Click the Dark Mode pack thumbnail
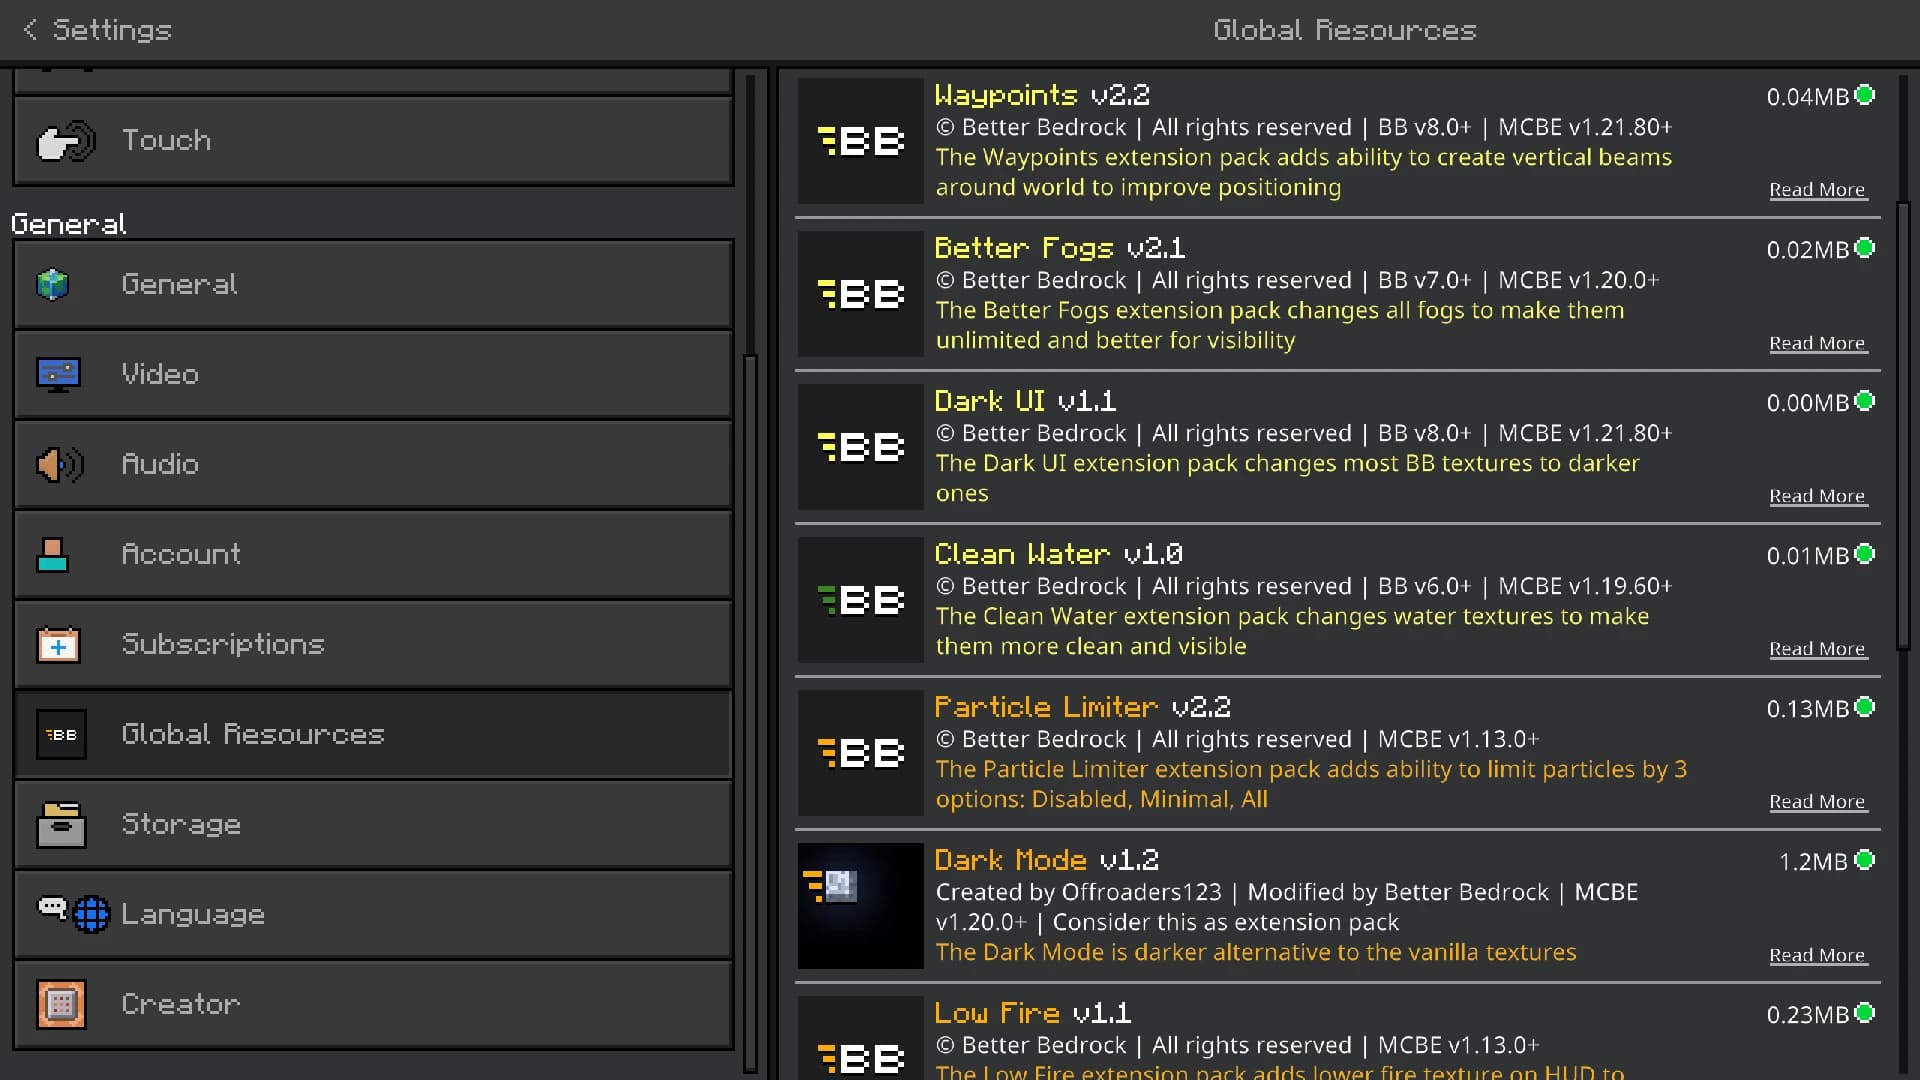 [860, 906]
